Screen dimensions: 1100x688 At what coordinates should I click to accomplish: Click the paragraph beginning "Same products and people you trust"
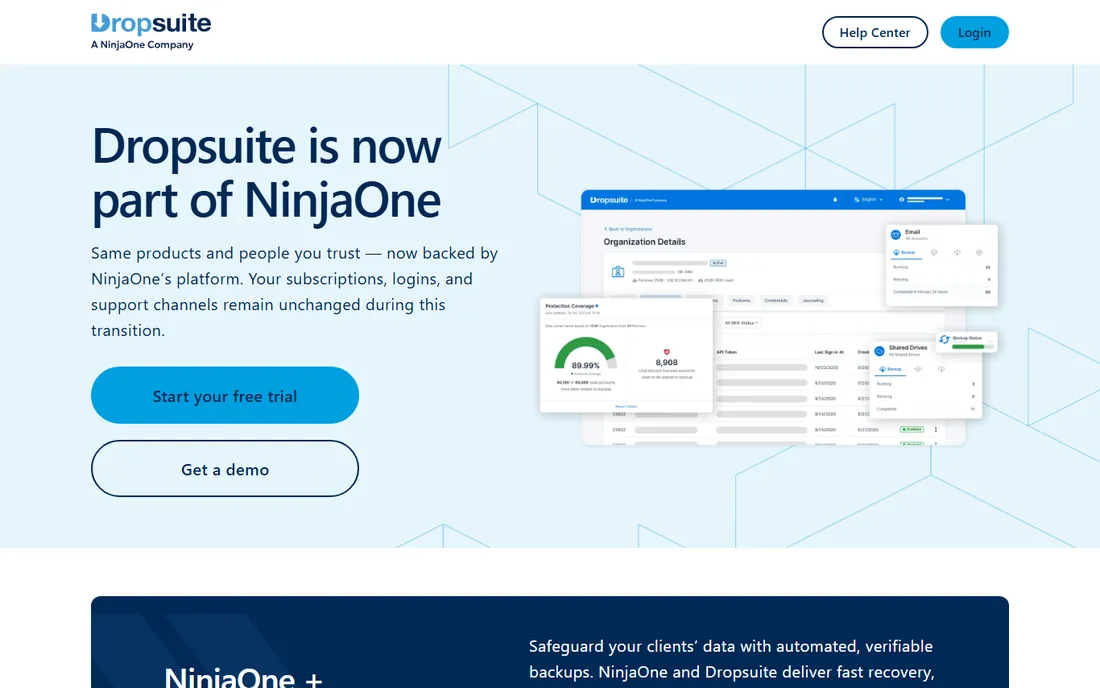pos(295,292)
